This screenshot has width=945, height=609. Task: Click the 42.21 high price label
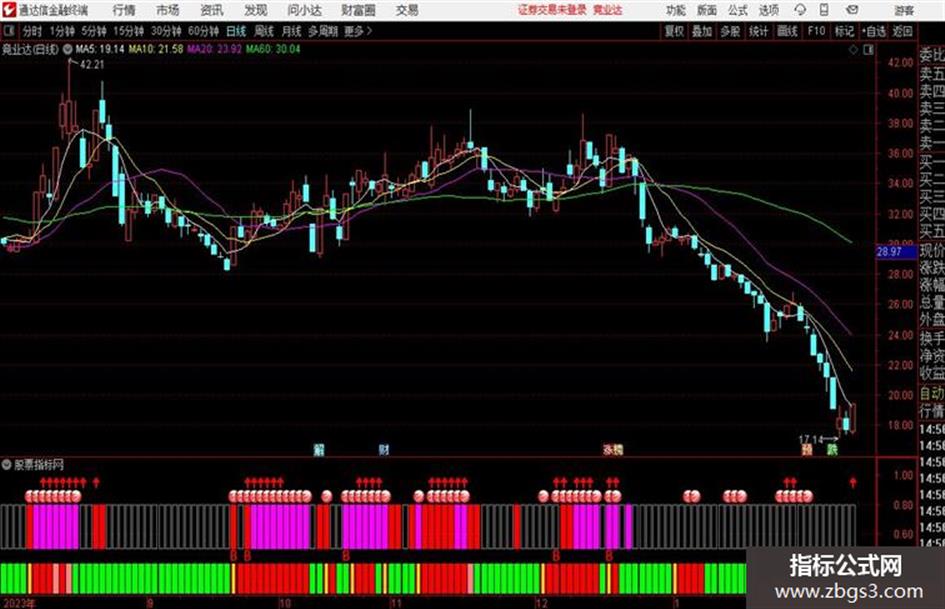pyautogui.click(x=92, y=65)
